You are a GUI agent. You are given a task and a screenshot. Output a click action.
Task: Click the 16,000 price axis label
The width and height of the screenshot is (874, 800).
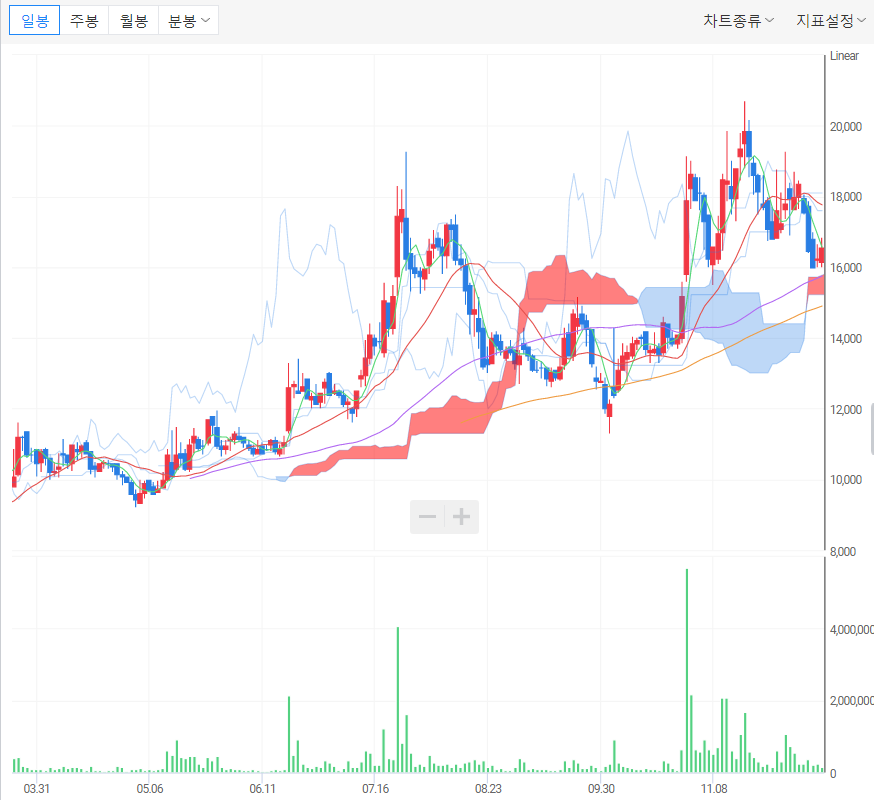(x=846, y=268)
